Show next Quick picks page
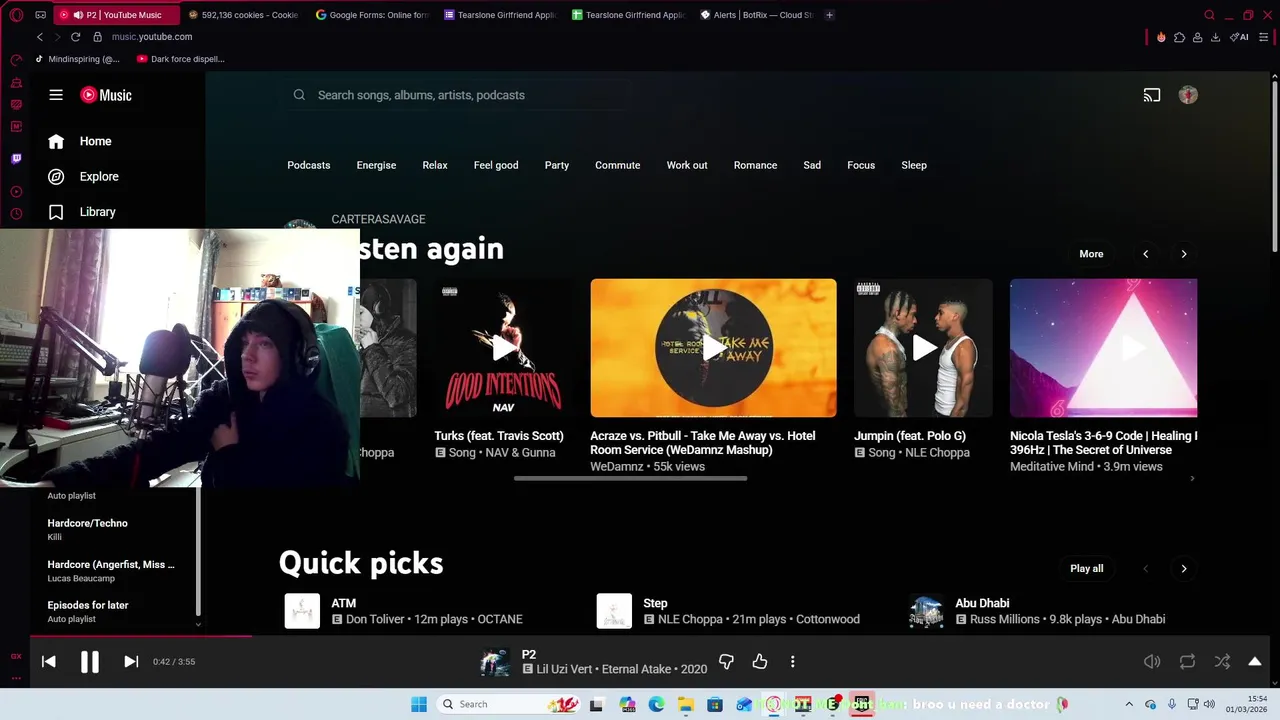Viewport: 1280px width, 720px height. pos(1184,568)
